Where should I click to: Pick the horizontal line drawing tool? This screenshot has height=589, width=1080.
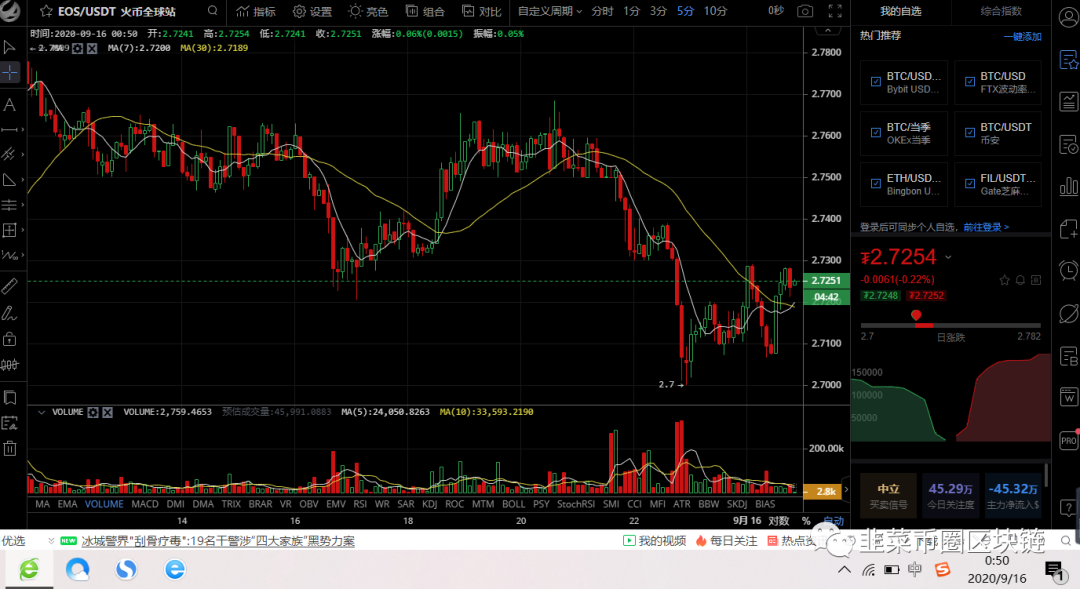click(x=10, y=130)
